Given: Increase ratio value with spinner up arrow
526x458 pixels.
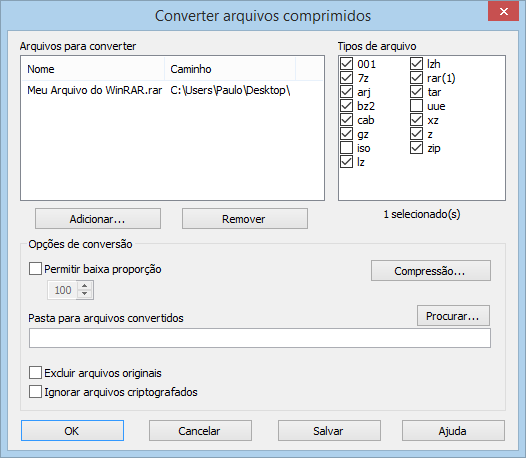Looking at the screenshot, I should click(85, 286).
